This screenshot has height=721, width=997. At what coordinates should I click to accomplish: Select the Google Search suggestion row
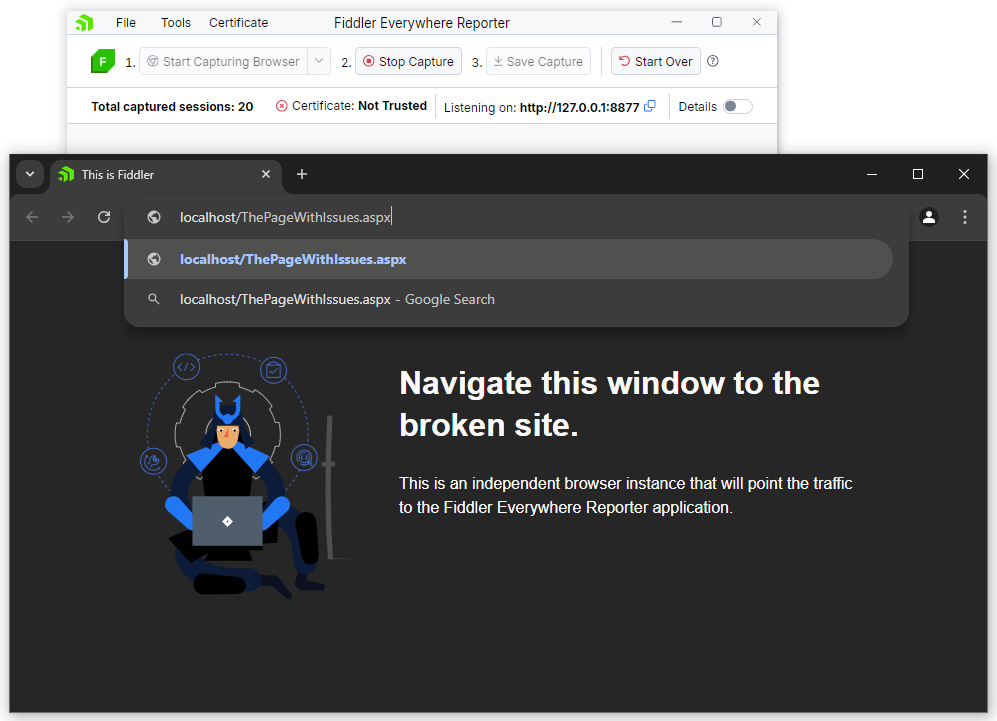509,299
